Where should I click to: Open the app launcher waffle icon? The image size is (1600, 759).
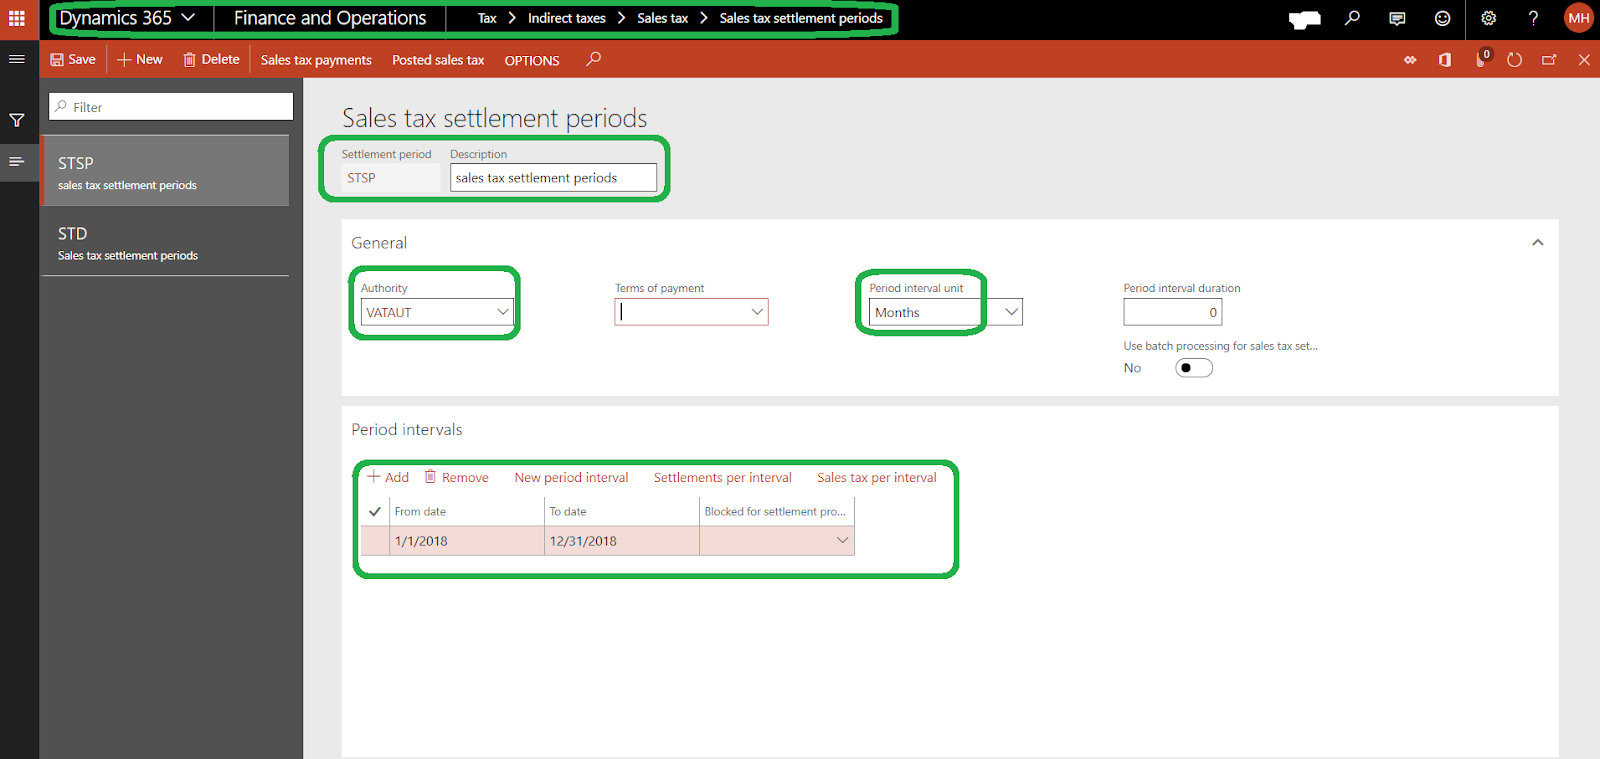pos(17,18)
